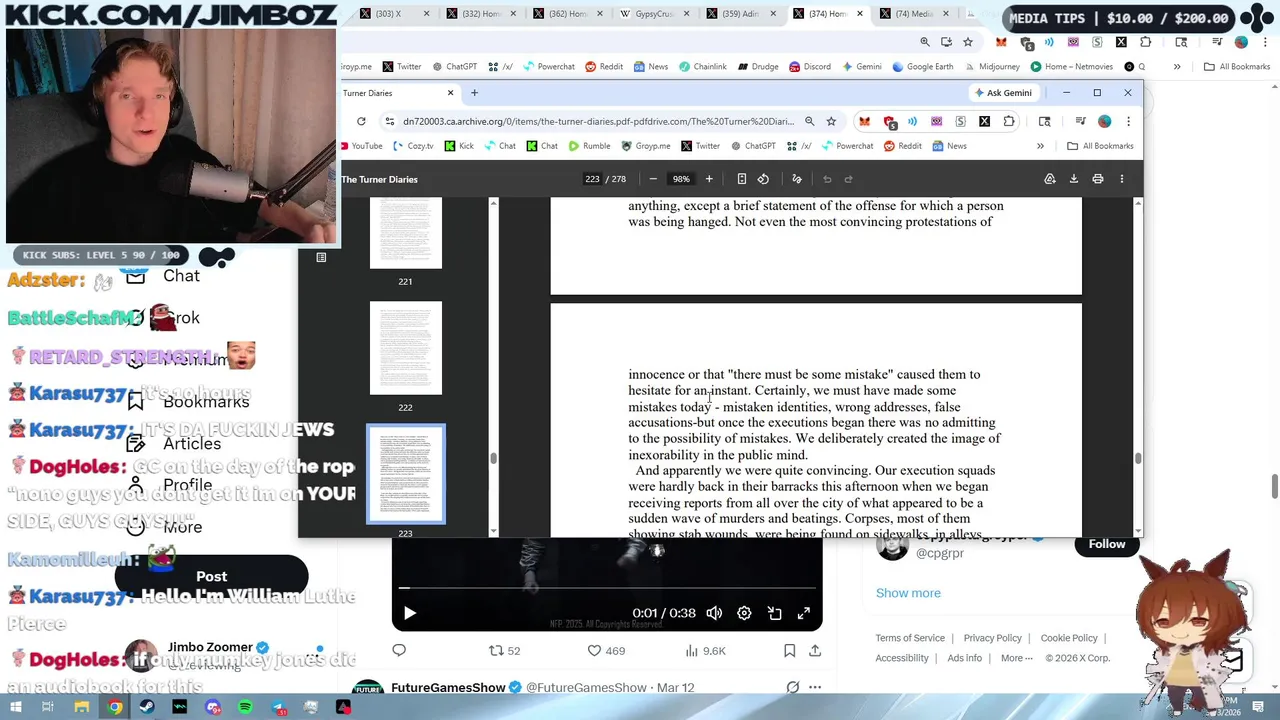This screenshot has height=720, width=1280.
Task: Open Chainlink bookmark in background window
Action: (703, 67)
